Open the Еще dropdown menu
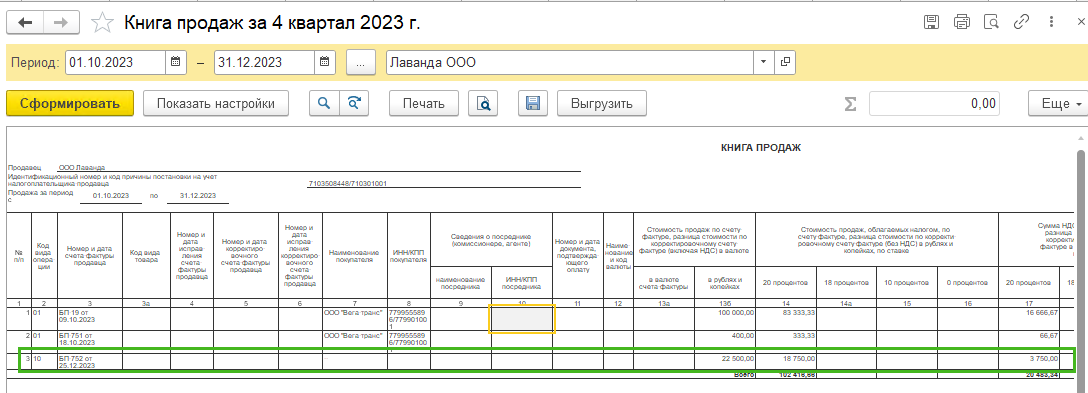This screenshot has height=393, width=1088. 1058,103
